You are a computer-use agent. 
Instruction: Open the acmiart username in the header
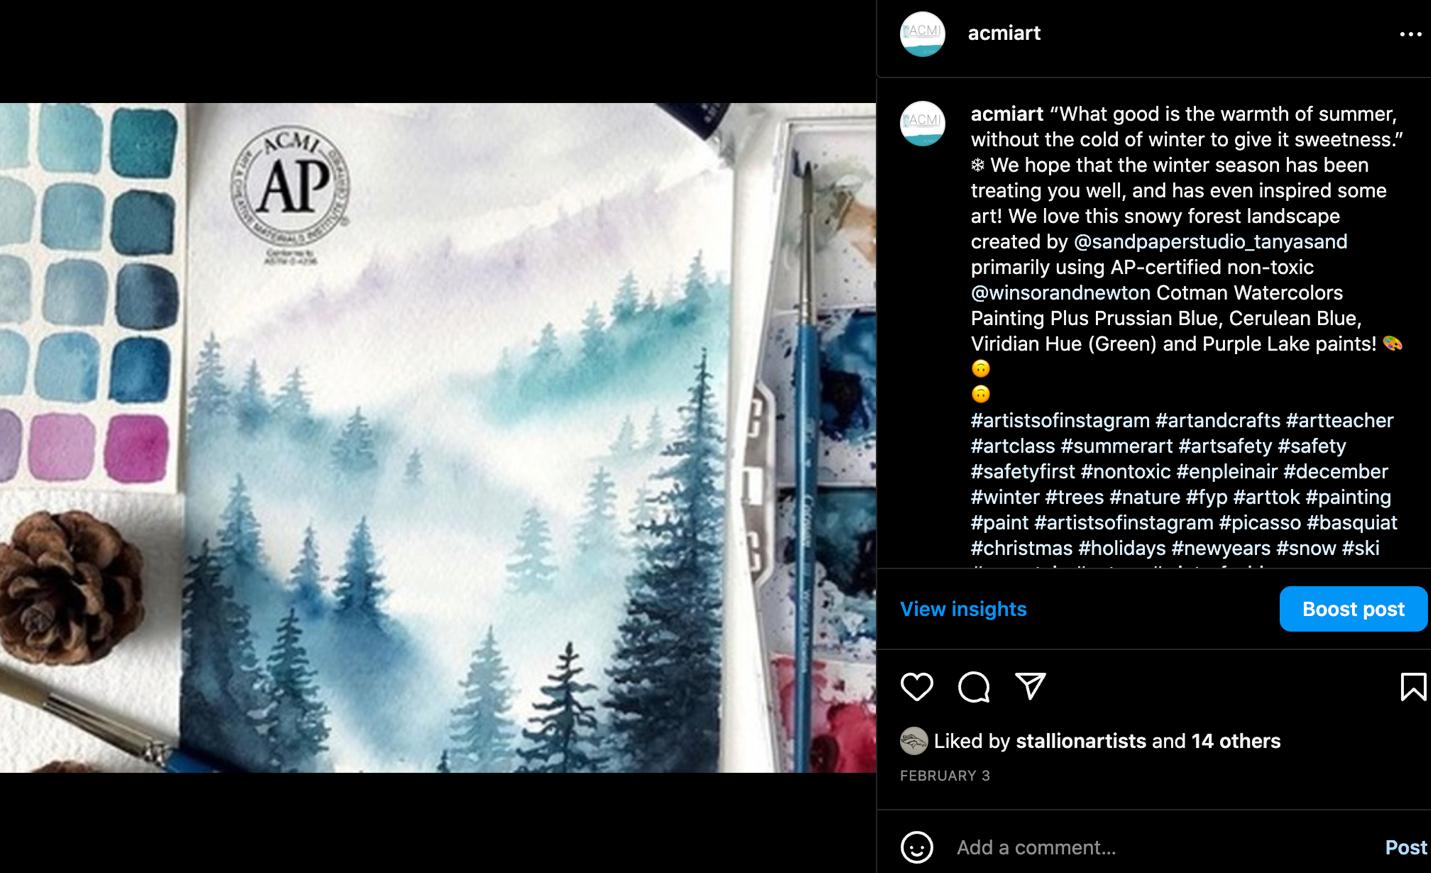[1004, 33]
